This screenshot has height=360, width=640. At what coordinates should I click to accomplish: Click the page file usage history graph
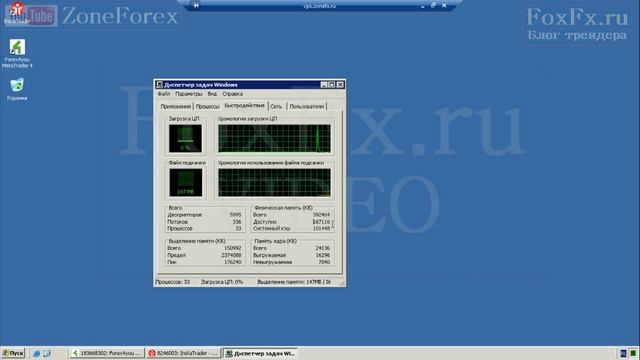(x=274, y=182)
